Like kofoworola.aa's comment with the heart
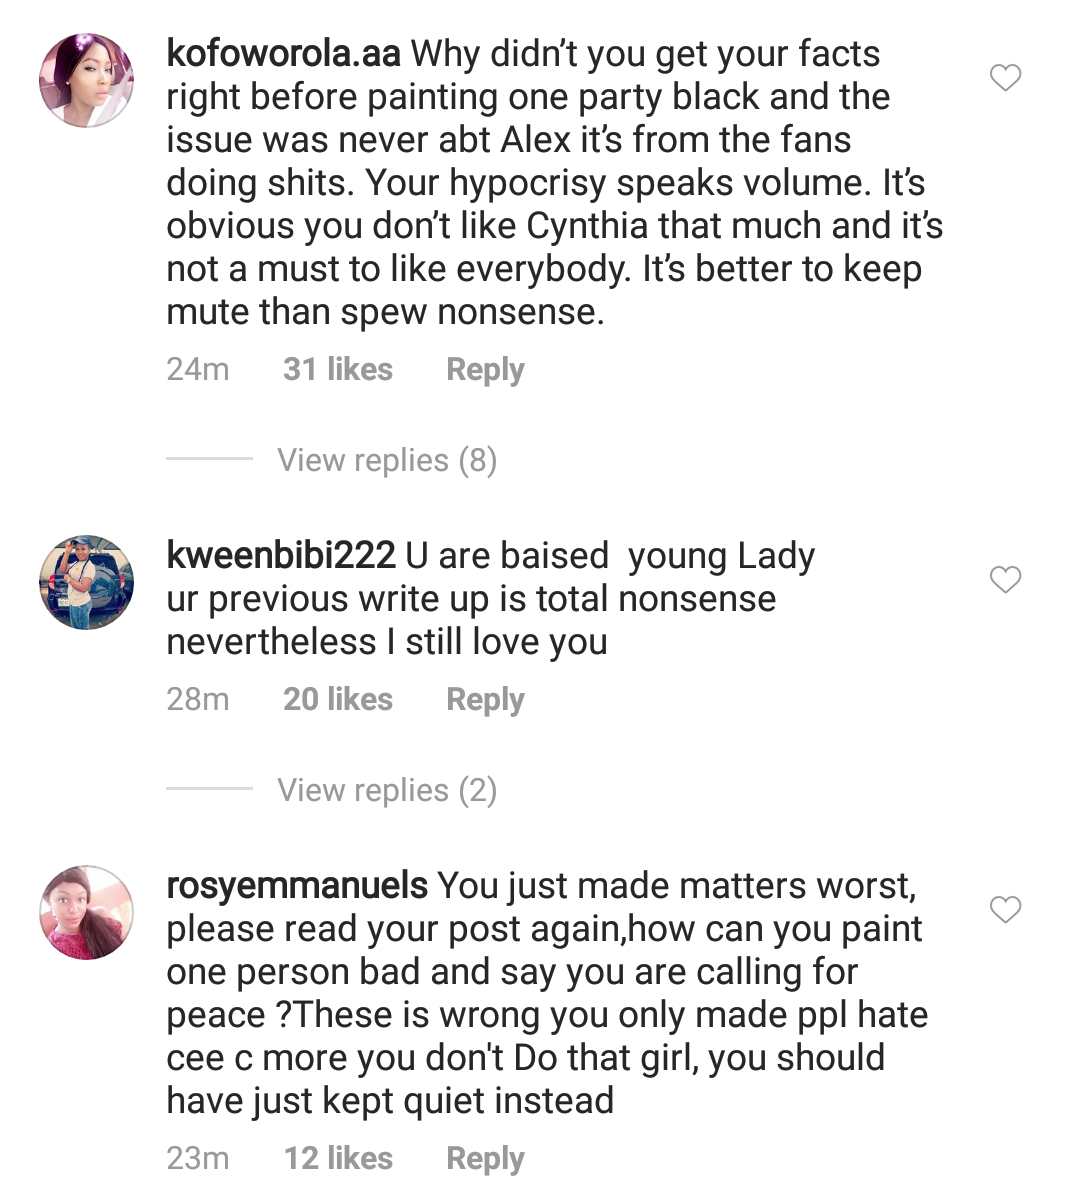 pos(1005,78)
